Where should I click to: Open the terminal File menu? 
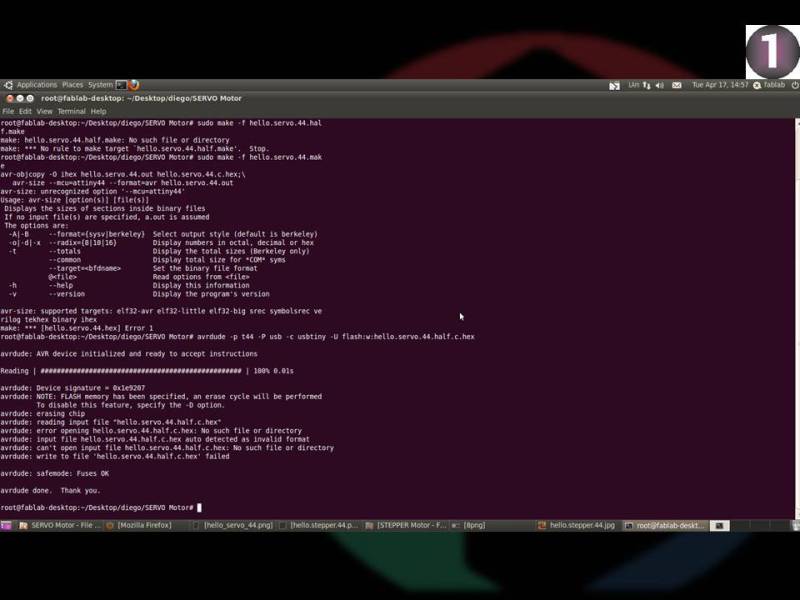pos(8,111)
